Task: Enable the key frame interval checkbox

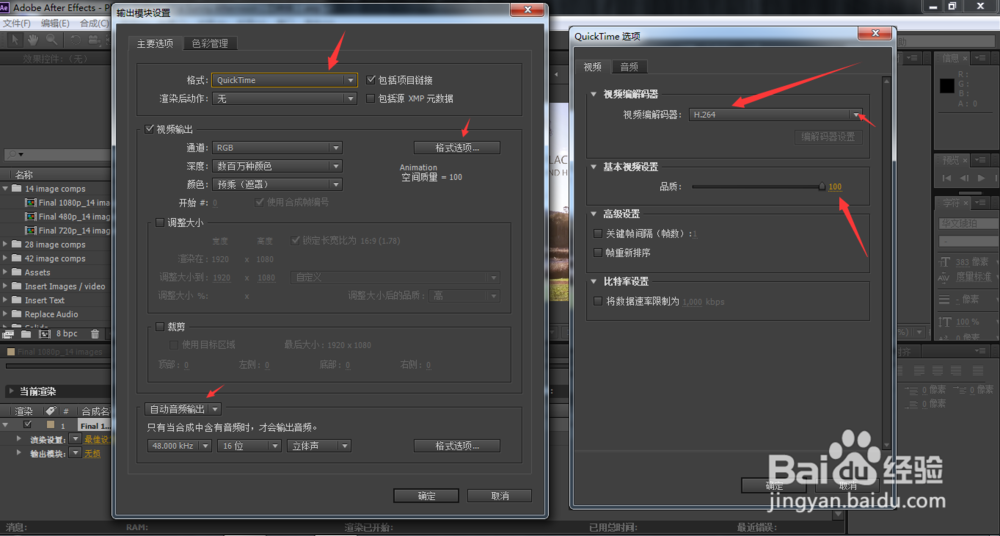Action: click(x=598, y=234)
